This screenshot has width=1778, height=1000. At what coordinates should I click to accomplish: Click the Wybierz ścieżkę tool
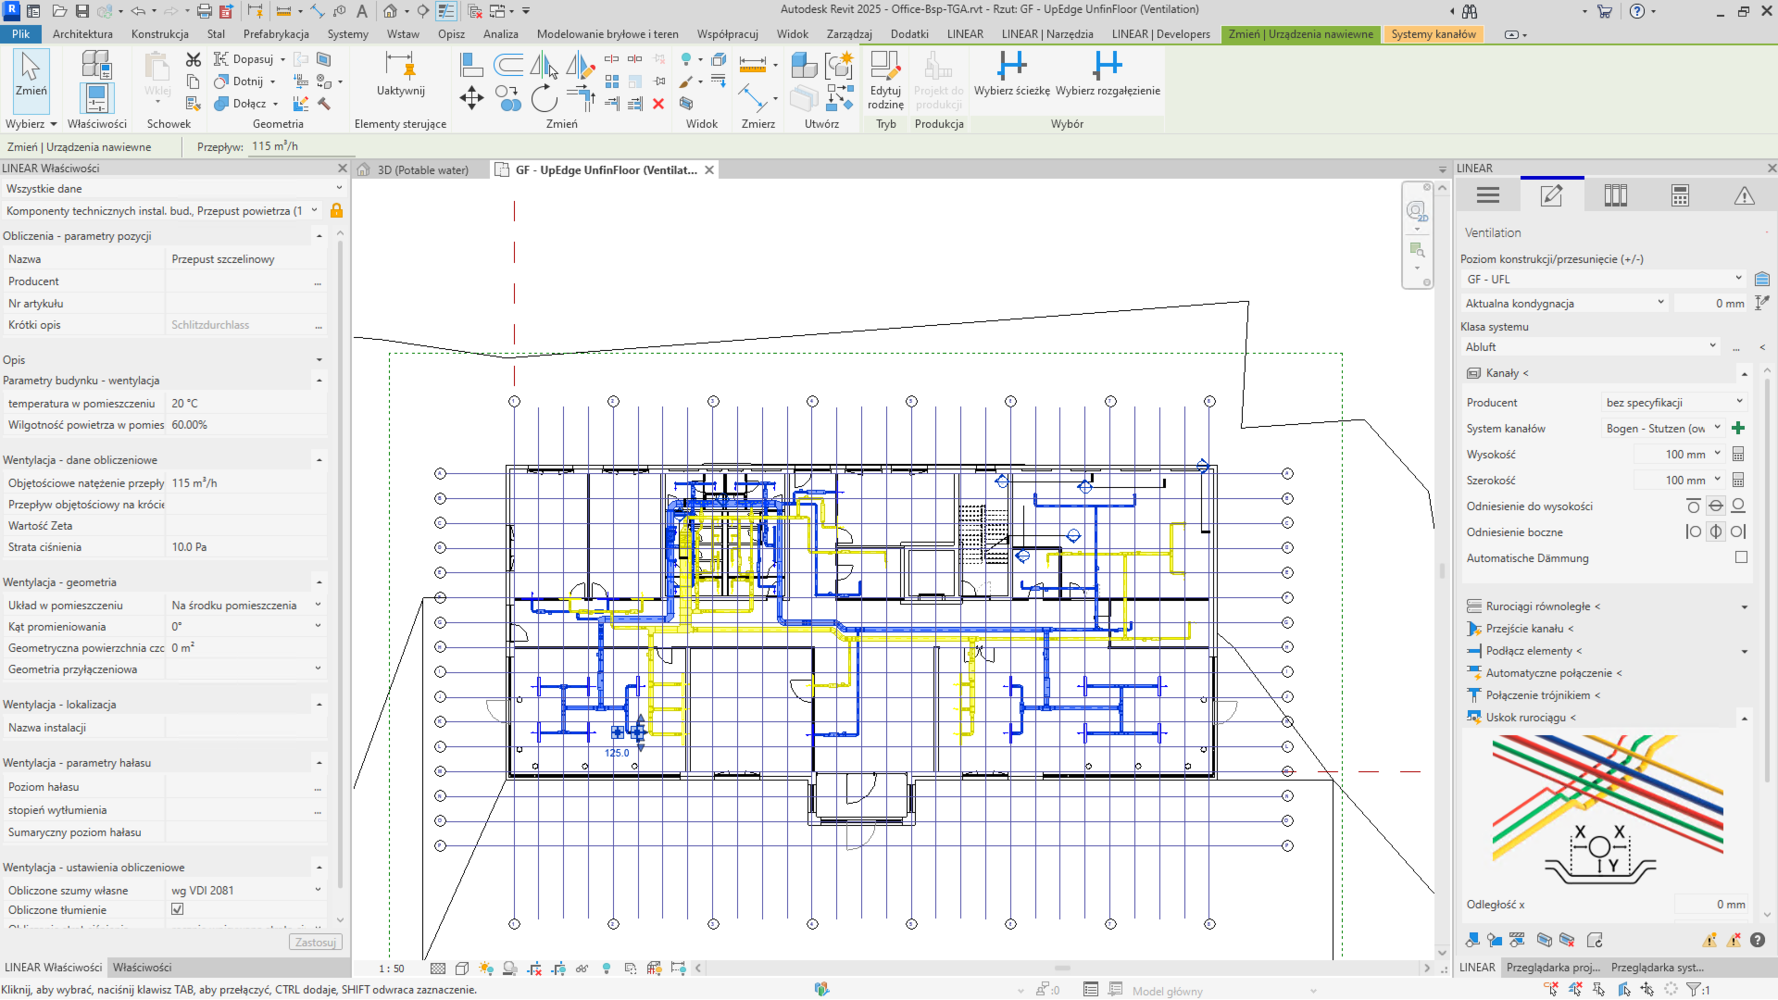1011,74
